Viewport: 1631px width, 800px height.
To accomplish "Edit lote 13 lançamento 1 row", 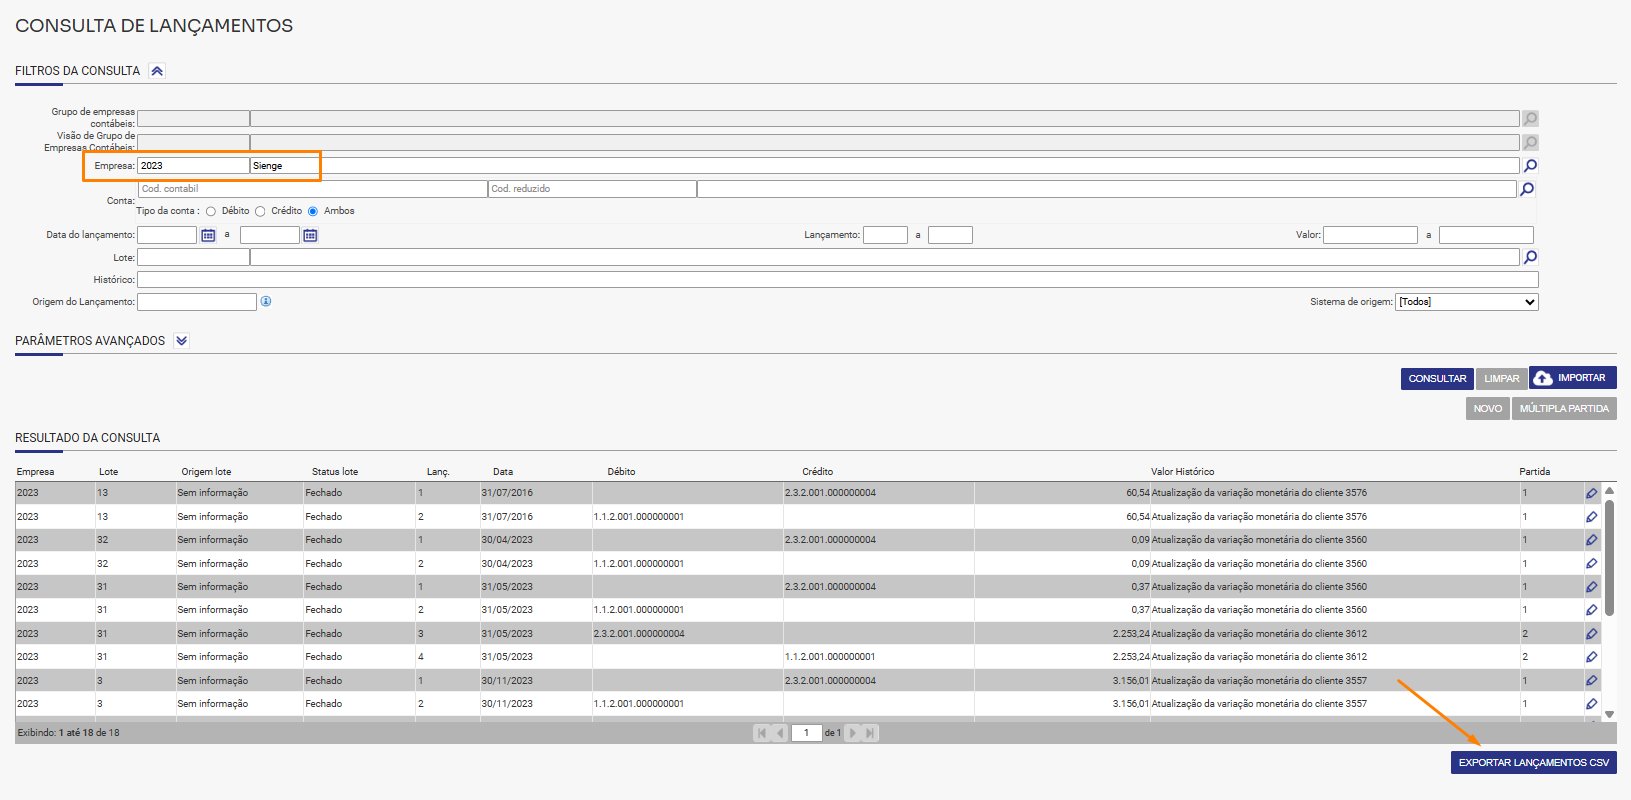I will pos(1591,493).
